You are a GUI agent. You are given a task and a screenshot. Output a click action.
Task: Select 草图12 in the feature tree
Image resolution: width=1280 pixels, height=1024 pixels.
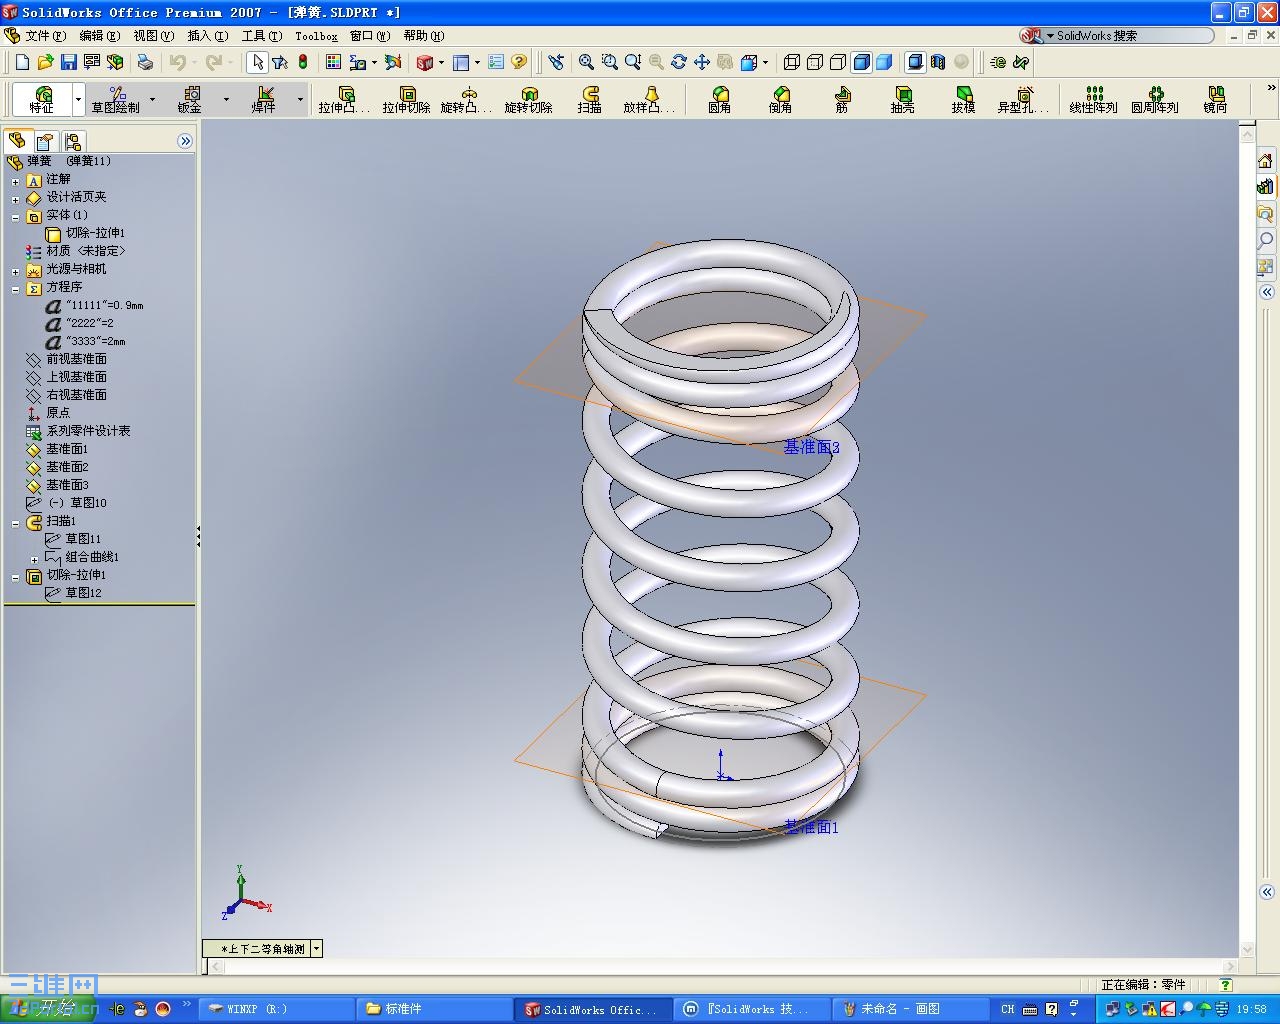coord(83,593)
